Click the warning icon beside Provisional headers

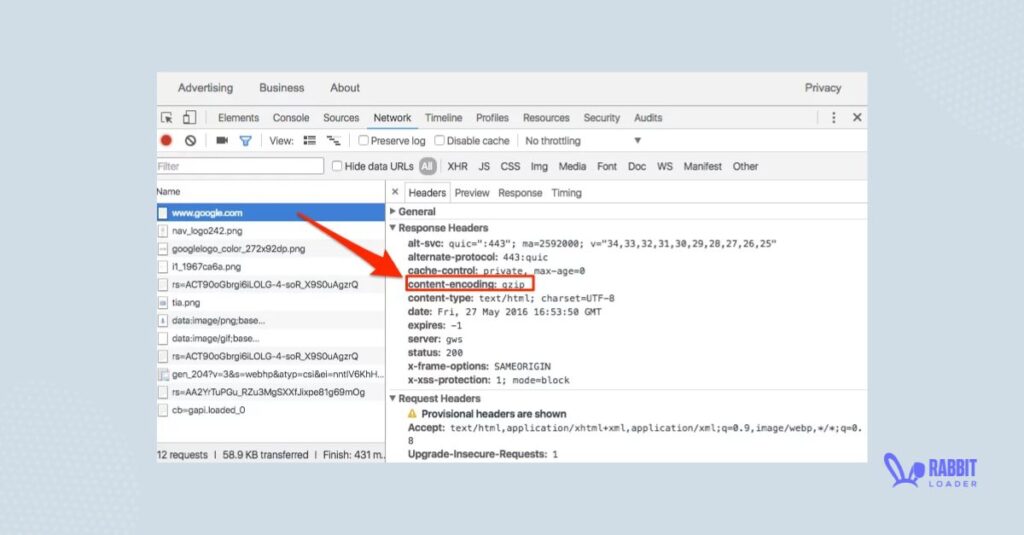tap(412, 413)
